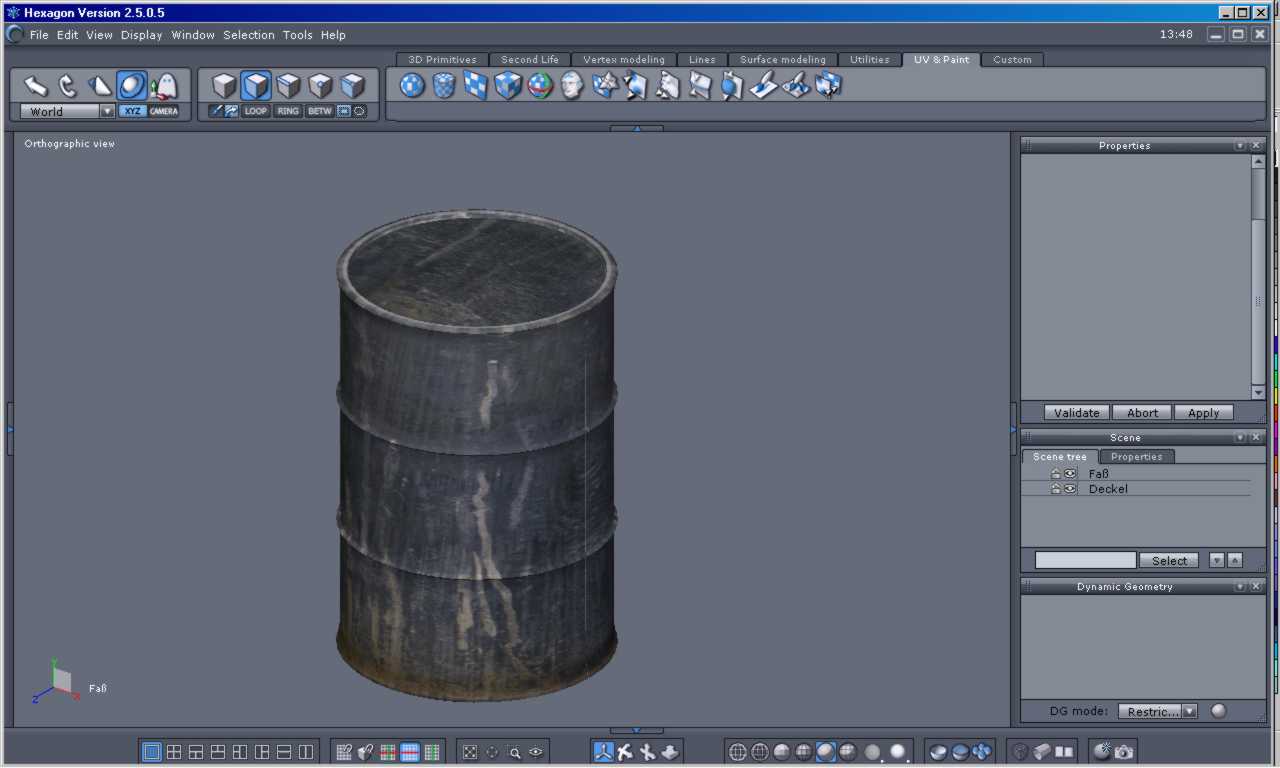The width and height of the screenshot is (1280, 768).
Task: Hide the Deckel object with eye icon
Action: [x=1070, y=489]
